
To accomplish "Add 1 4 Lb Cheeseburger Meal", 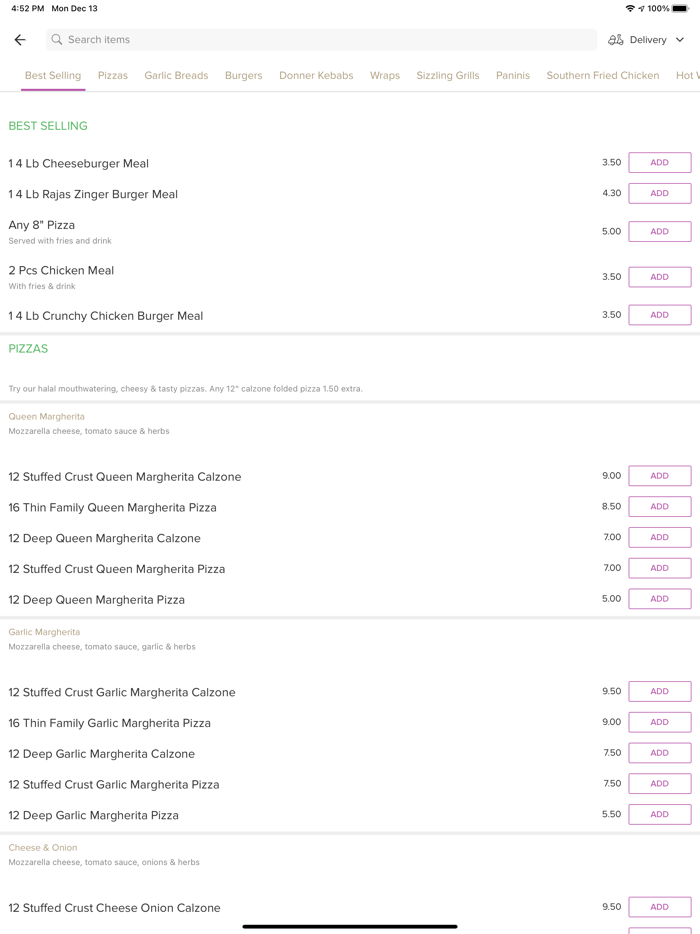I will pos(659,163).
